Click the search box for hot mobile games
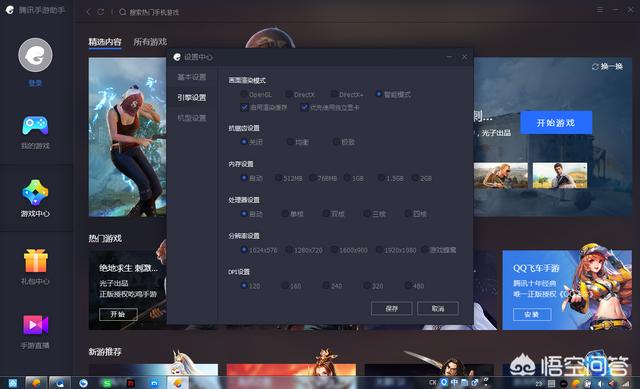The image size is (640, 389). 149,12
